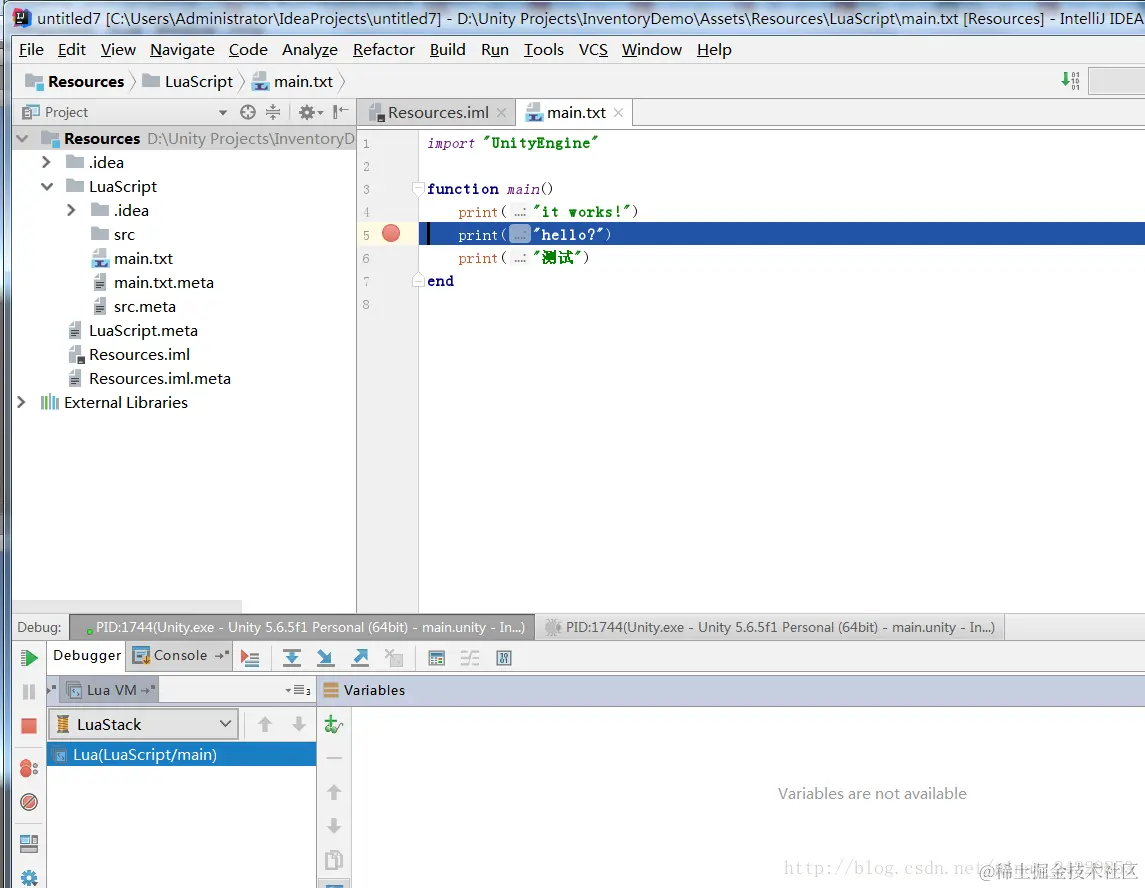Image resolution: width=1145 pixels, height=888 pixels.
Task: Open the Navigate menu
Action: pyautogui.click(x=182, y=50)
